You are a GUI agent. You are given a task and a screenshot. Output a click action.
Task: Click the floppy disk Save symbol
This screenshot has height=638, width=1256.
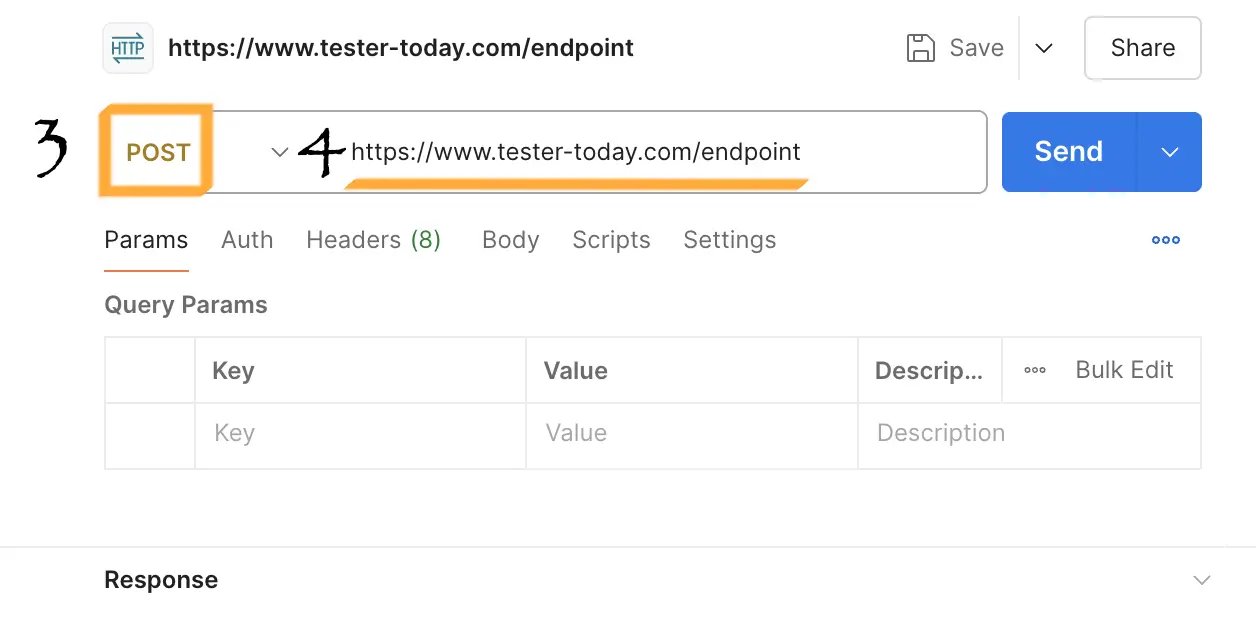[920, 47]
